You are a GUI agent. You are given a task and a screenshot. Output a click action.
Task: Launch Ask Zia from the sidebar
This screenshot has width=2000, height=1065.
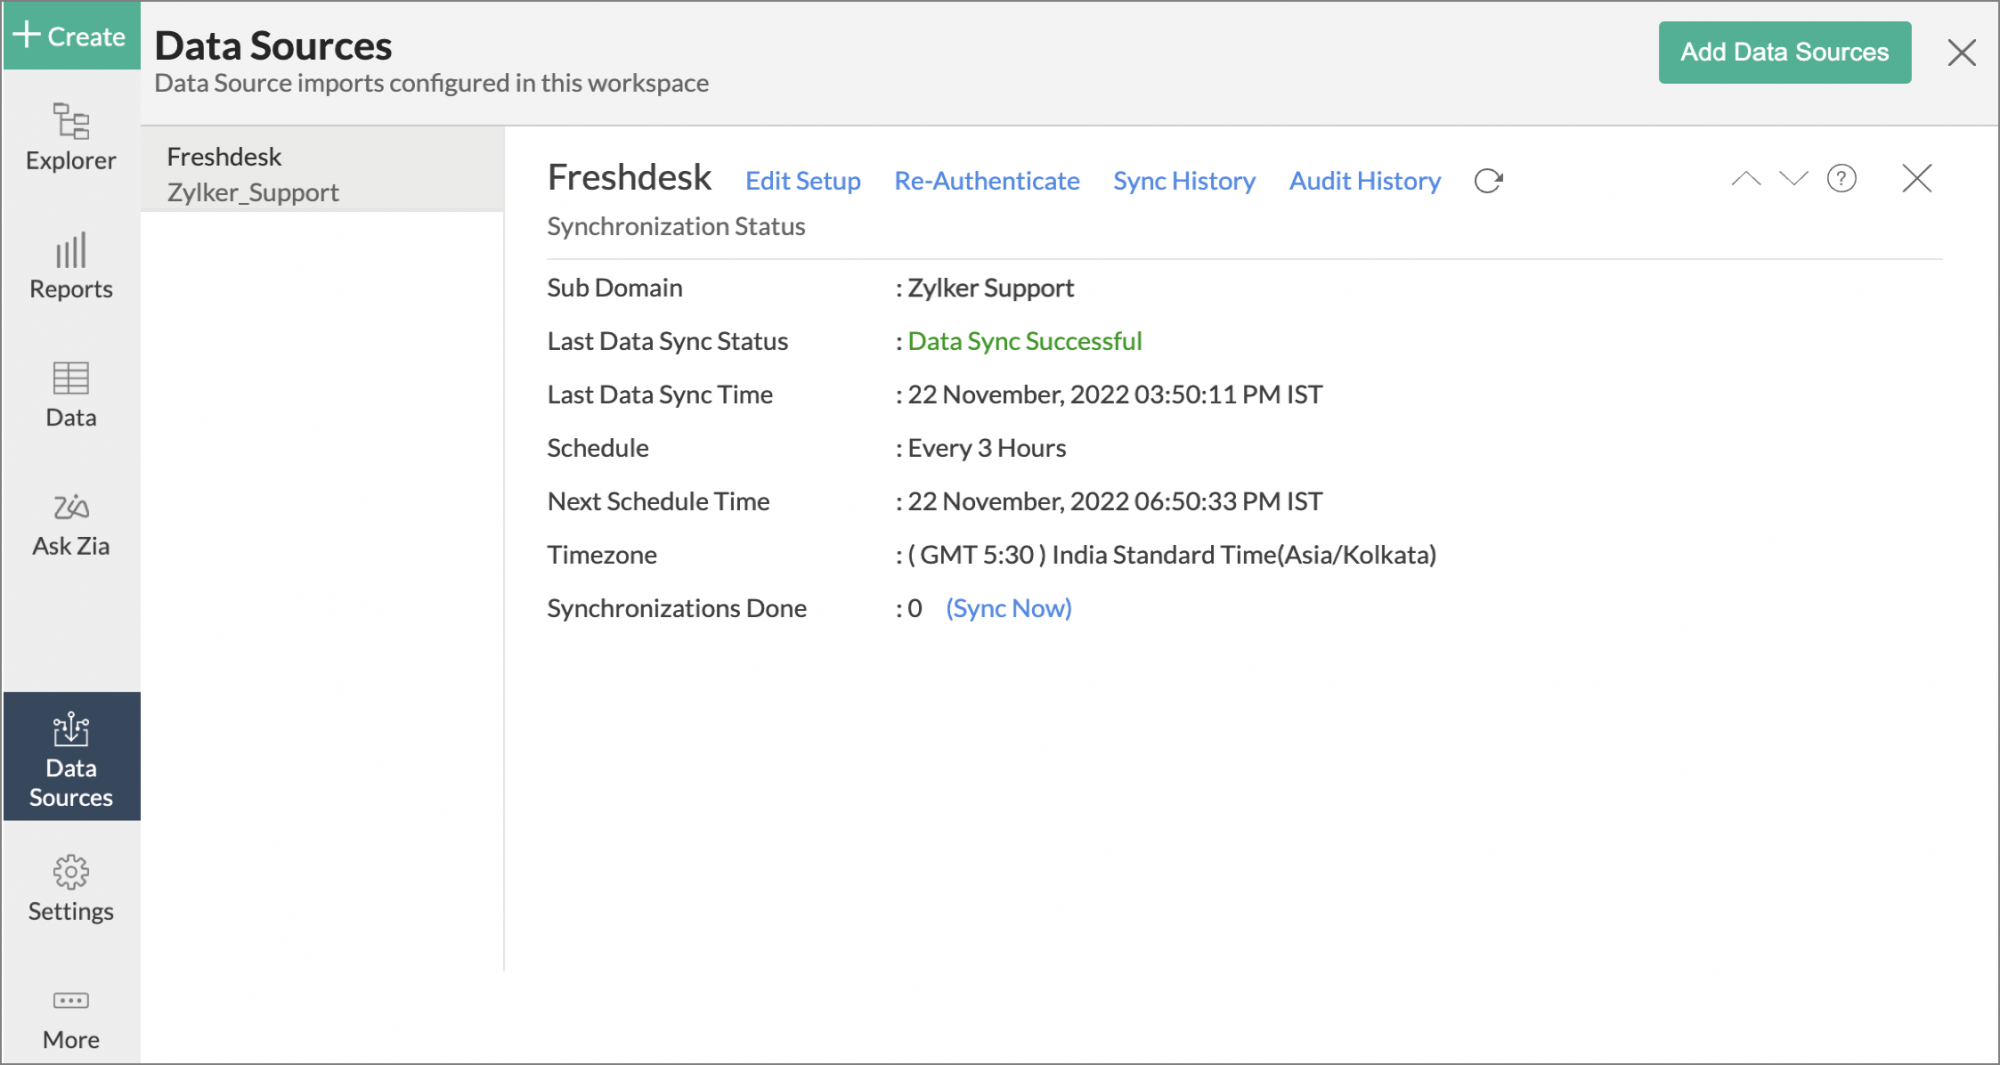point(70,522)
